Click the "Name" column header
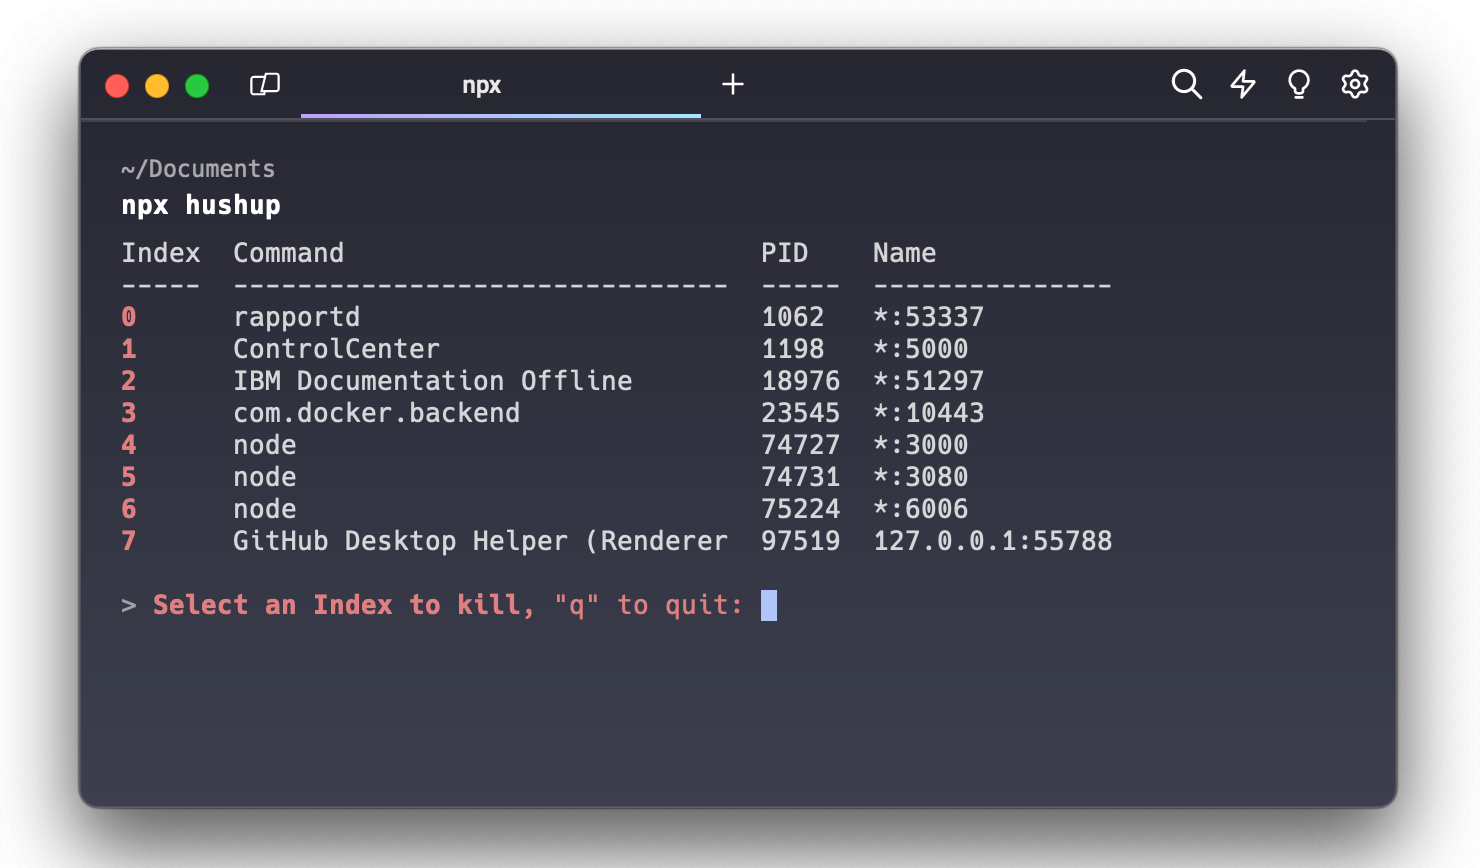The width and height of the screenshot is (1480, 868). click(x=905, y=253)
